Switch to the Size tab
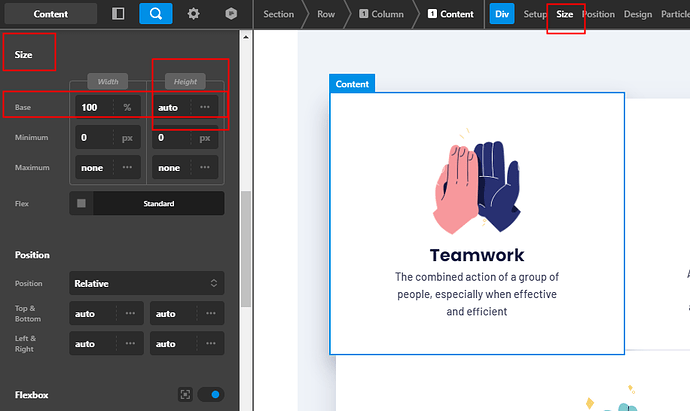This screenshot has width=690, height=411. (x=564, y=14)
